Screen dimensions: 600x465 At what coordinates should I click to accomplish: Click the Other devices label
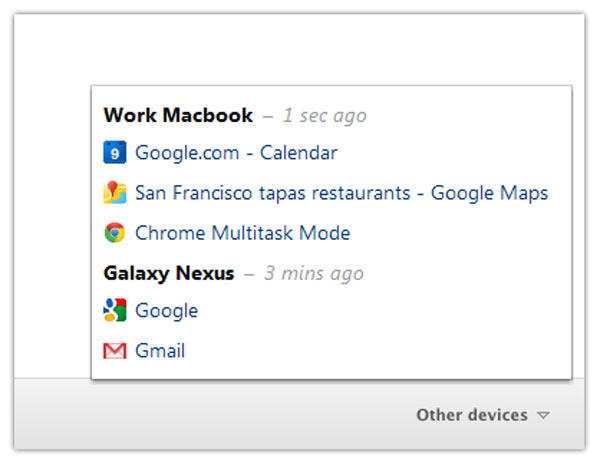coord(471,415)
